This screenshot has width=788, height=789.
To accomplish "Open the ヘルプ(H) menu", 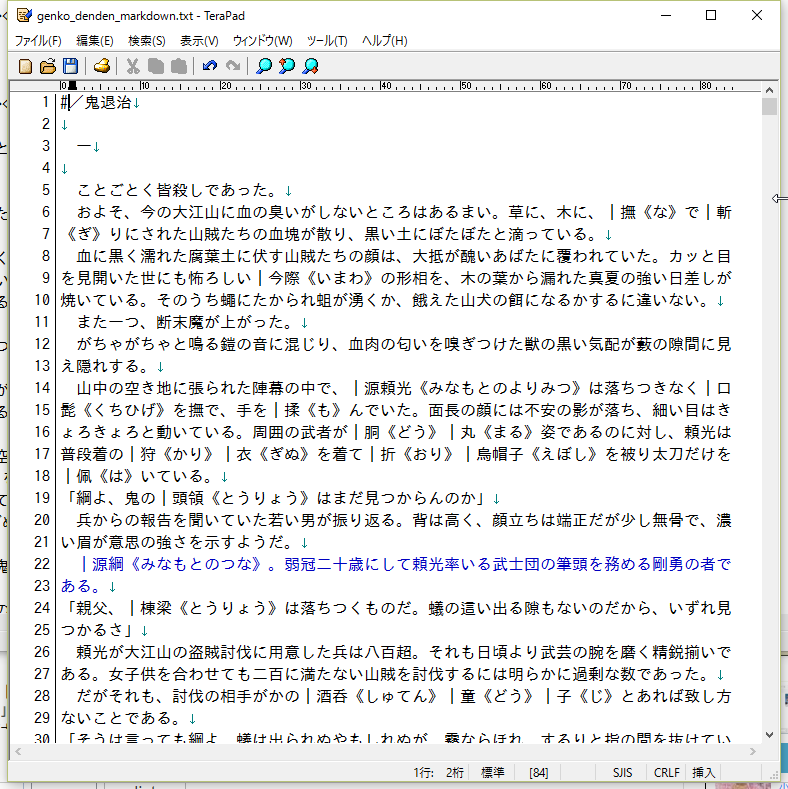I will coord(384,41).
